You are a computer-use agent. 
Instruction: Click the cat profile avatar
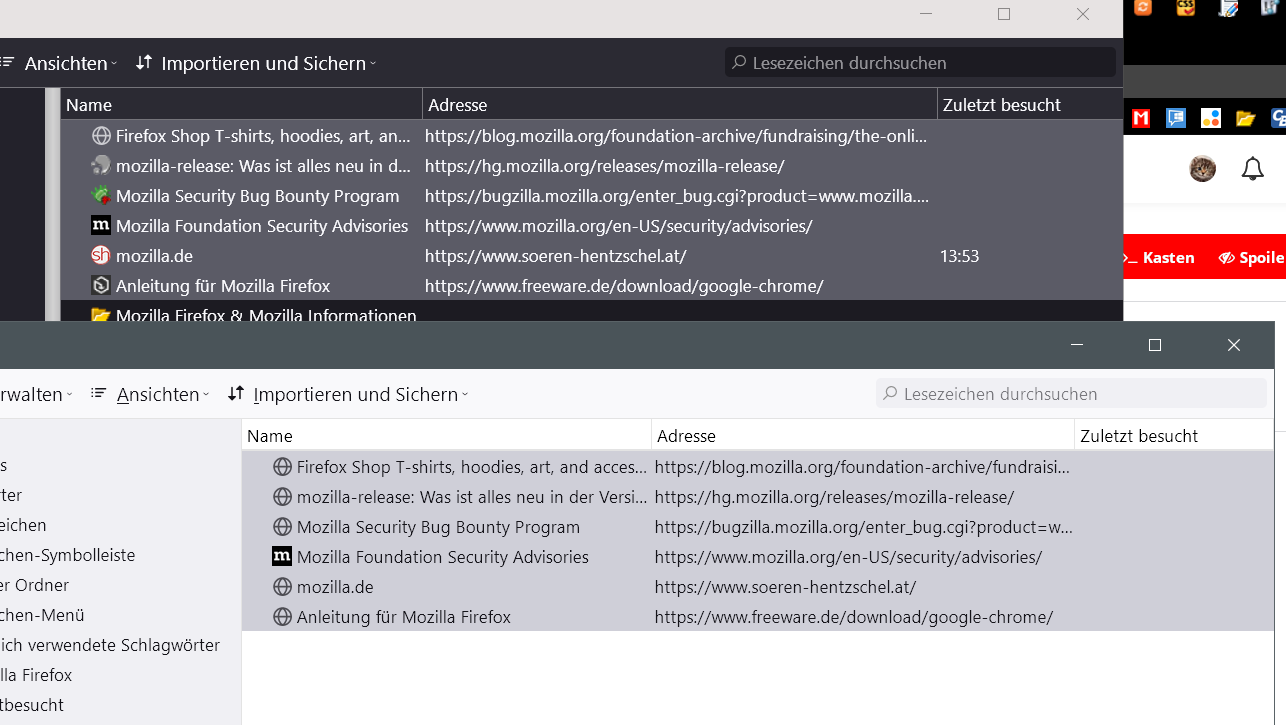point(1202,169)
